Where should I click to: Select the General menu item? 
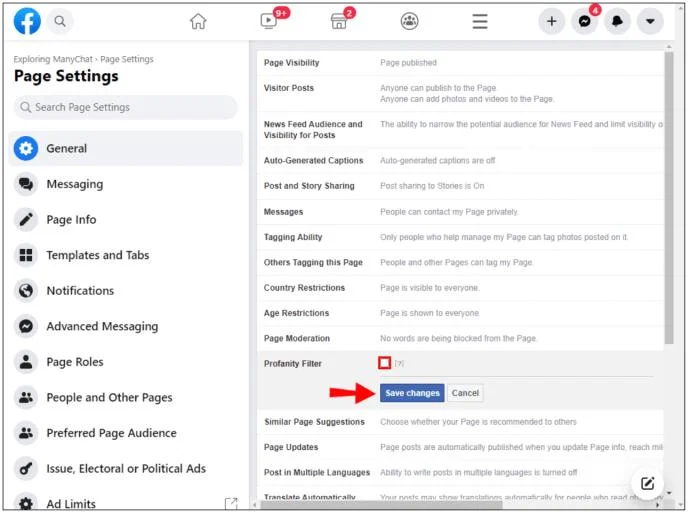pyautogui.click(x=126, y=148)
